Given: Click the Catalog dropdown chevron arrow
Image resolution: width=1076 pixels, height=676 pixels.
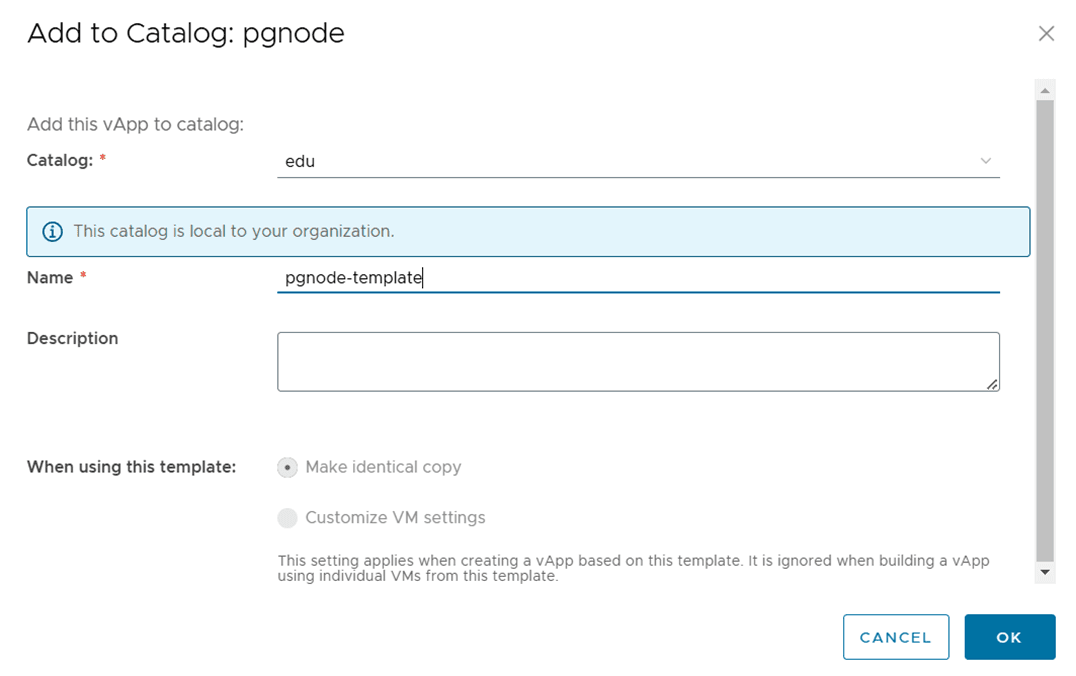Looking at the screenshot, I should click(985, 161).
